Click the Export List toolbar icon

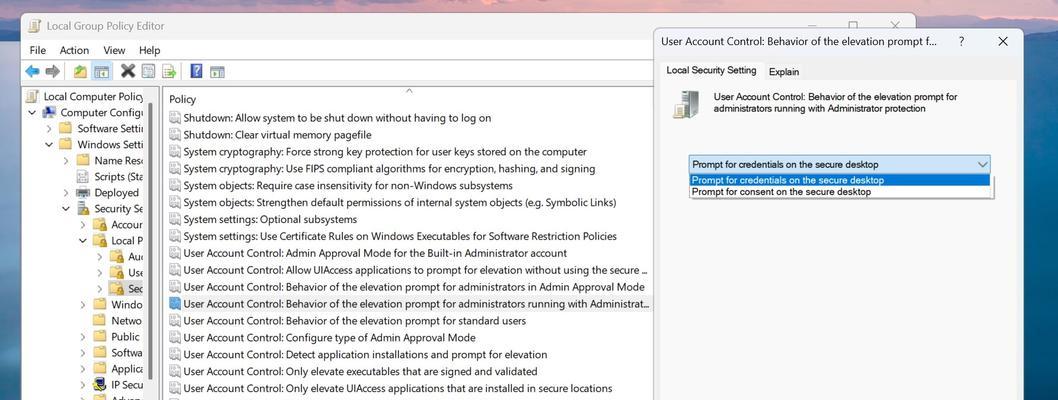coord(169,72)
